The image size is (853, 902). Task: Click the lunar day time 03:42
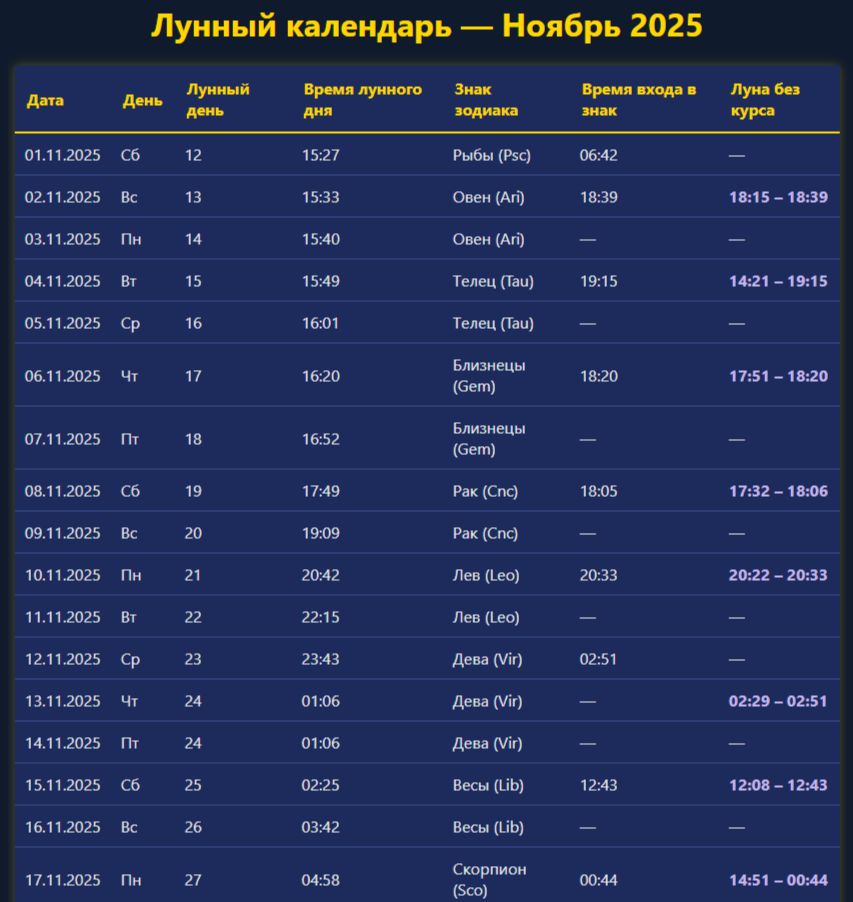tap(320, 827)
